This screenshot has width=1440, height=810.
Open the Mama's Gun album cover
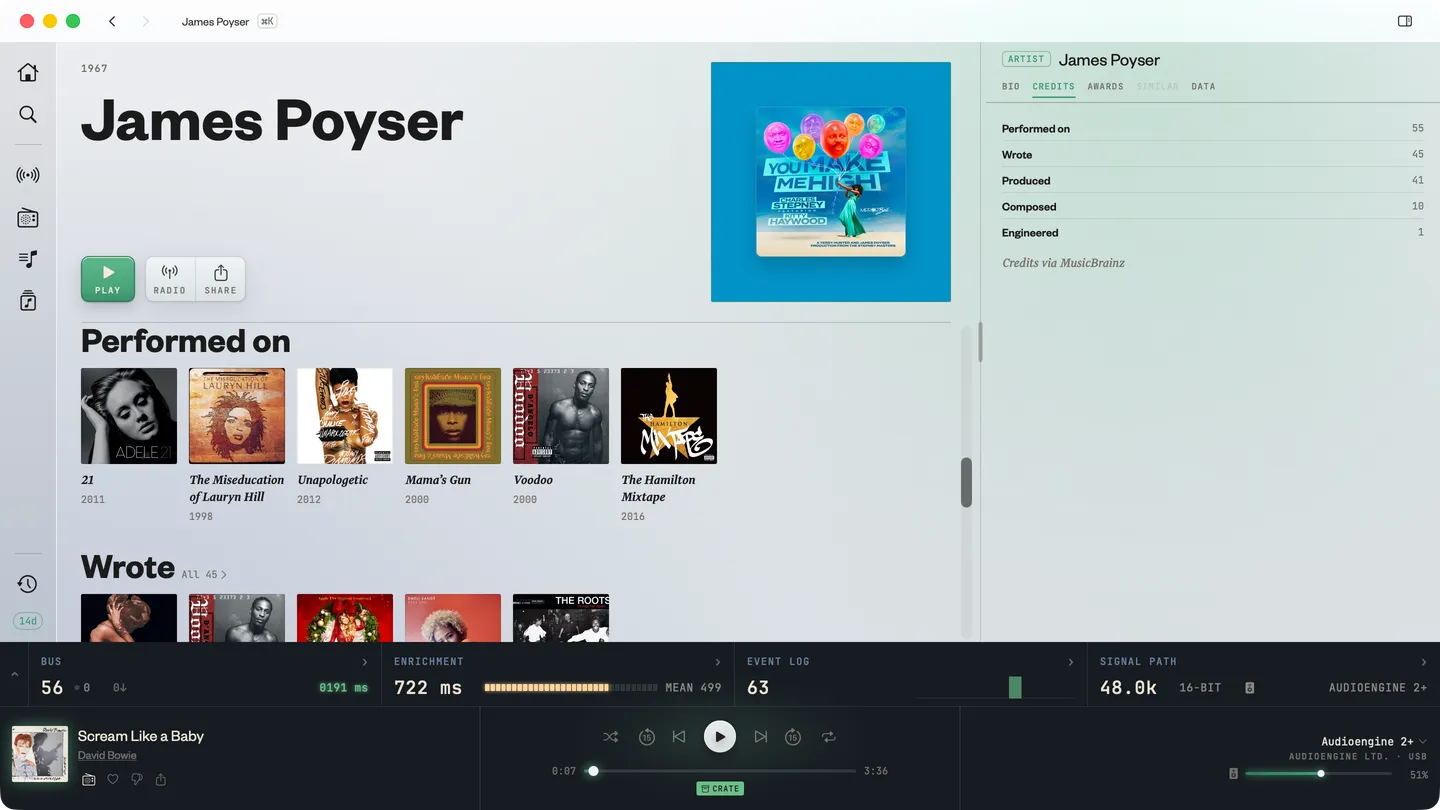tap(453, 416)
